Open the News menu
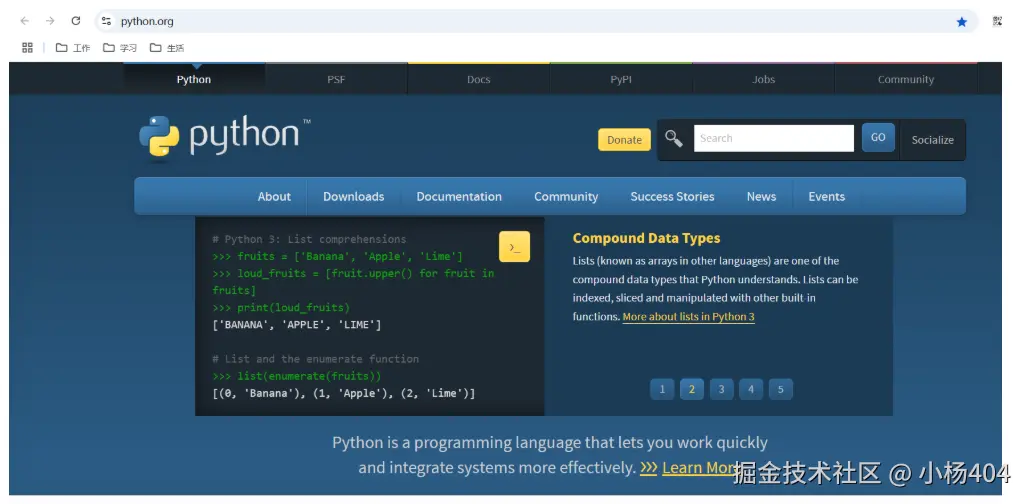Screen dimensions: 1027x504 click(x=761, y=197)
